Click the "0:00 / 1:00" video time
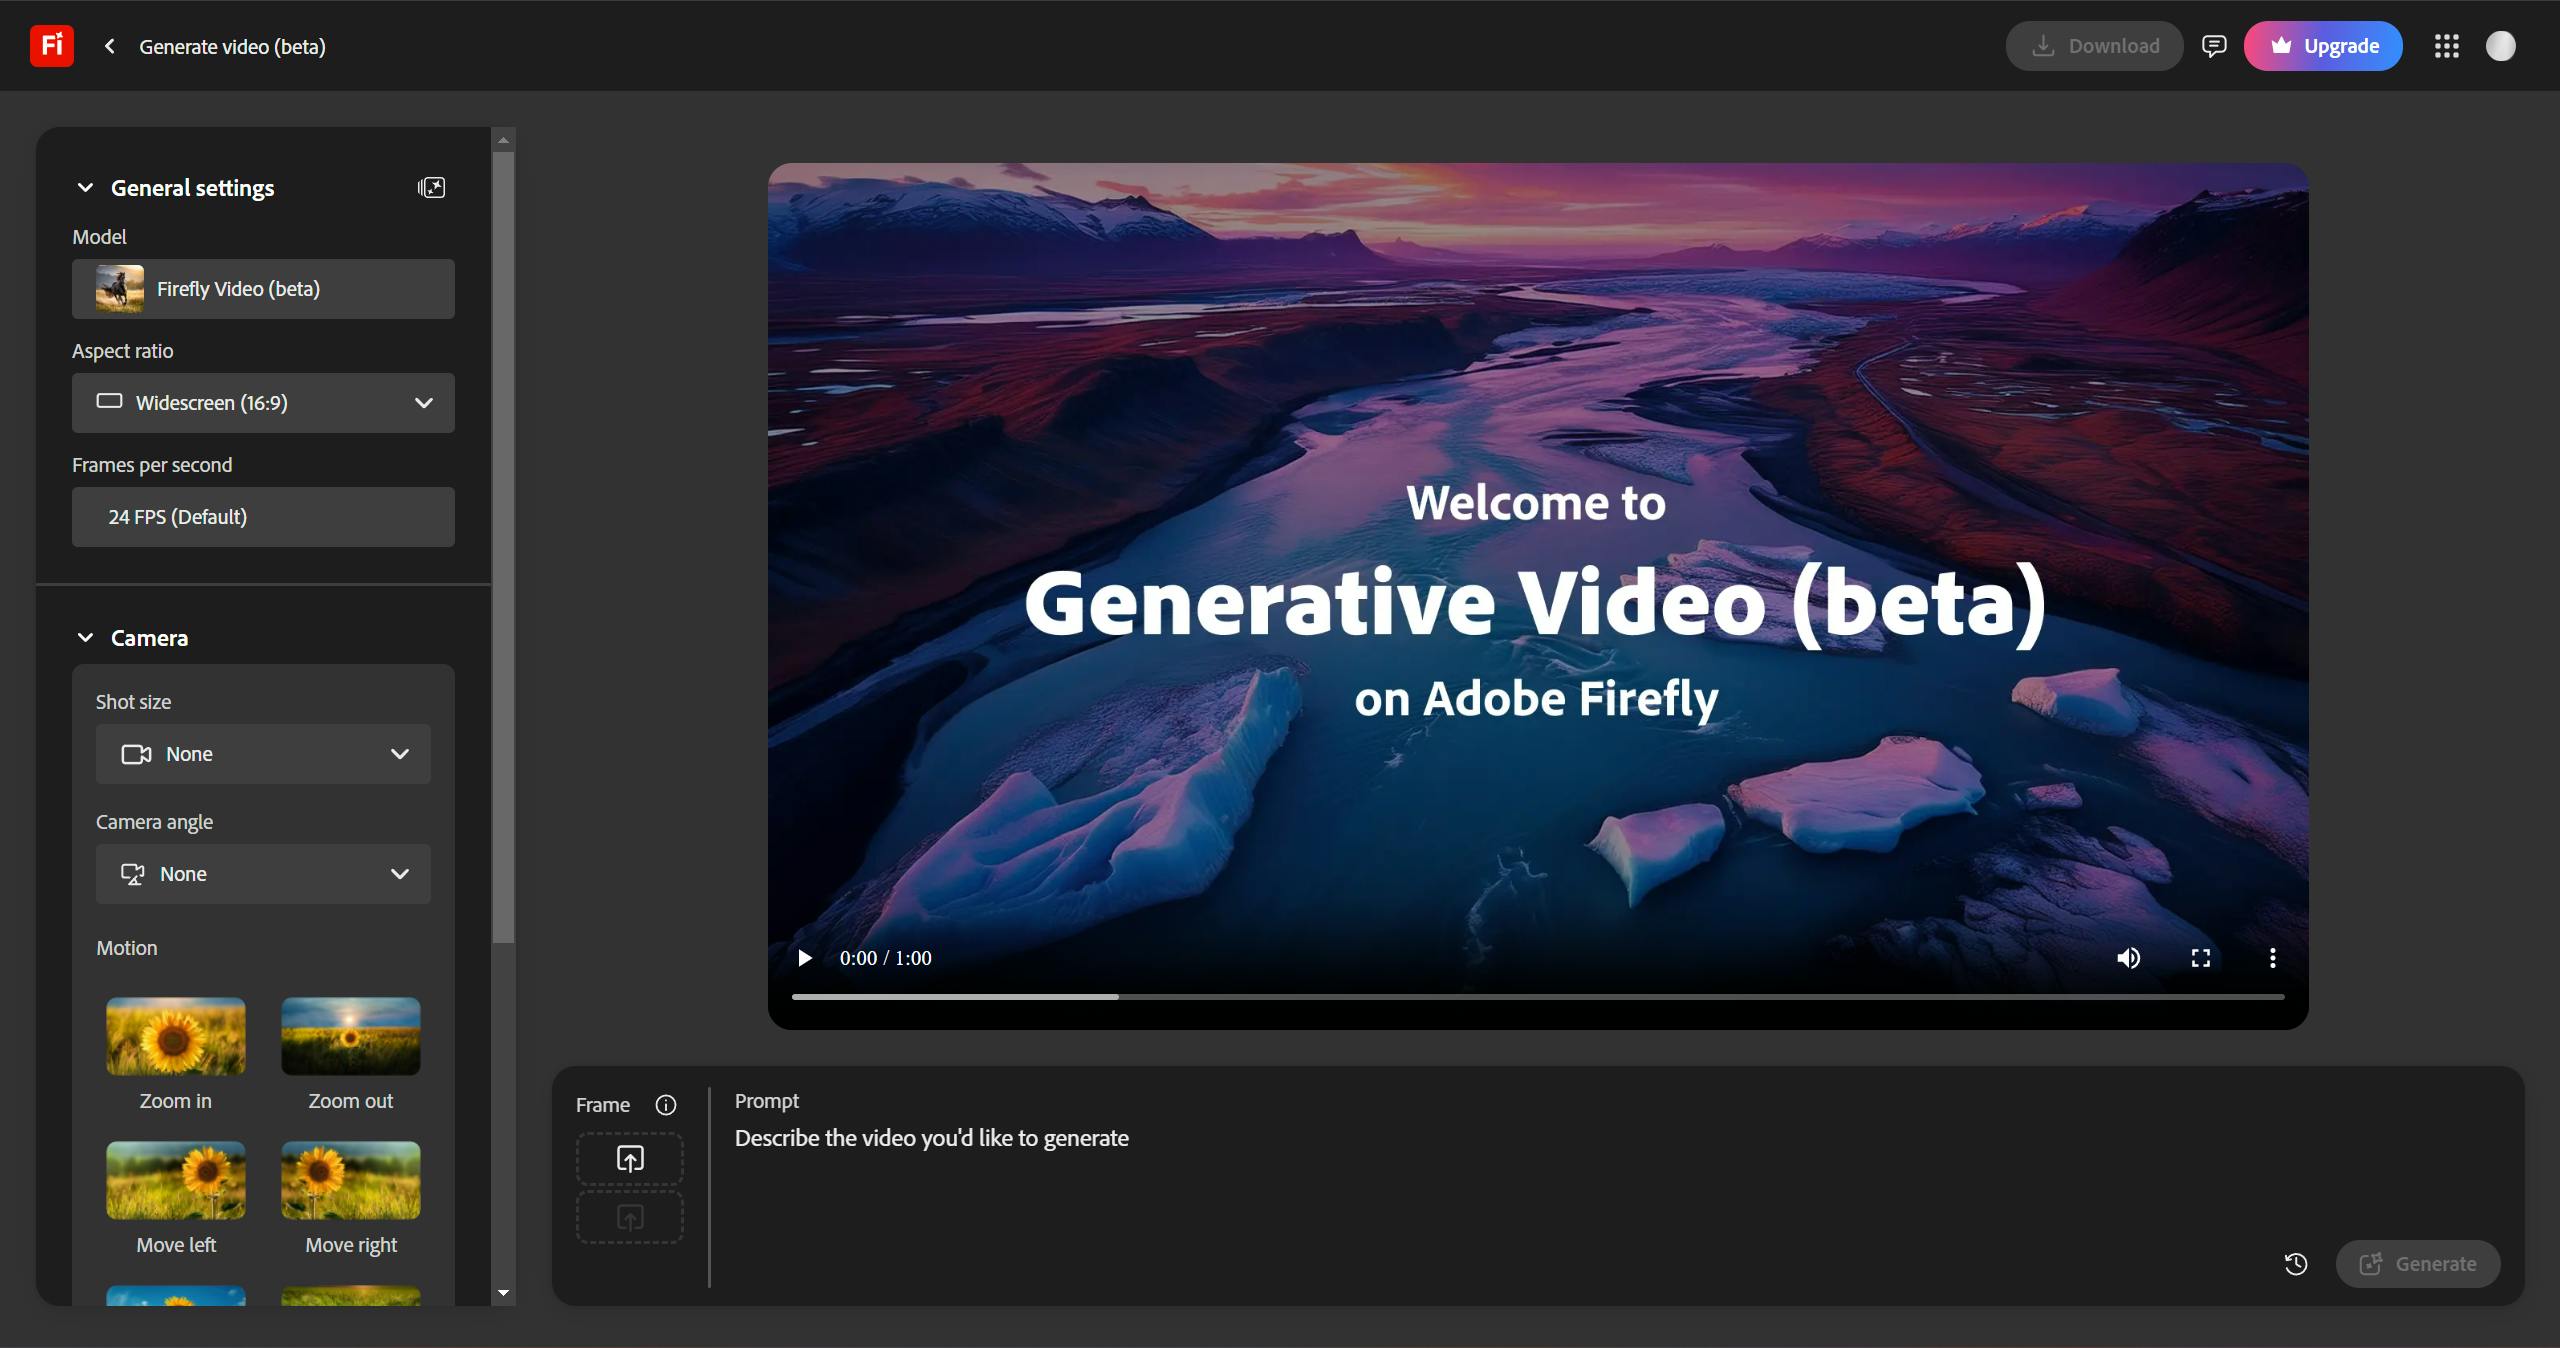 click(886, 958)
